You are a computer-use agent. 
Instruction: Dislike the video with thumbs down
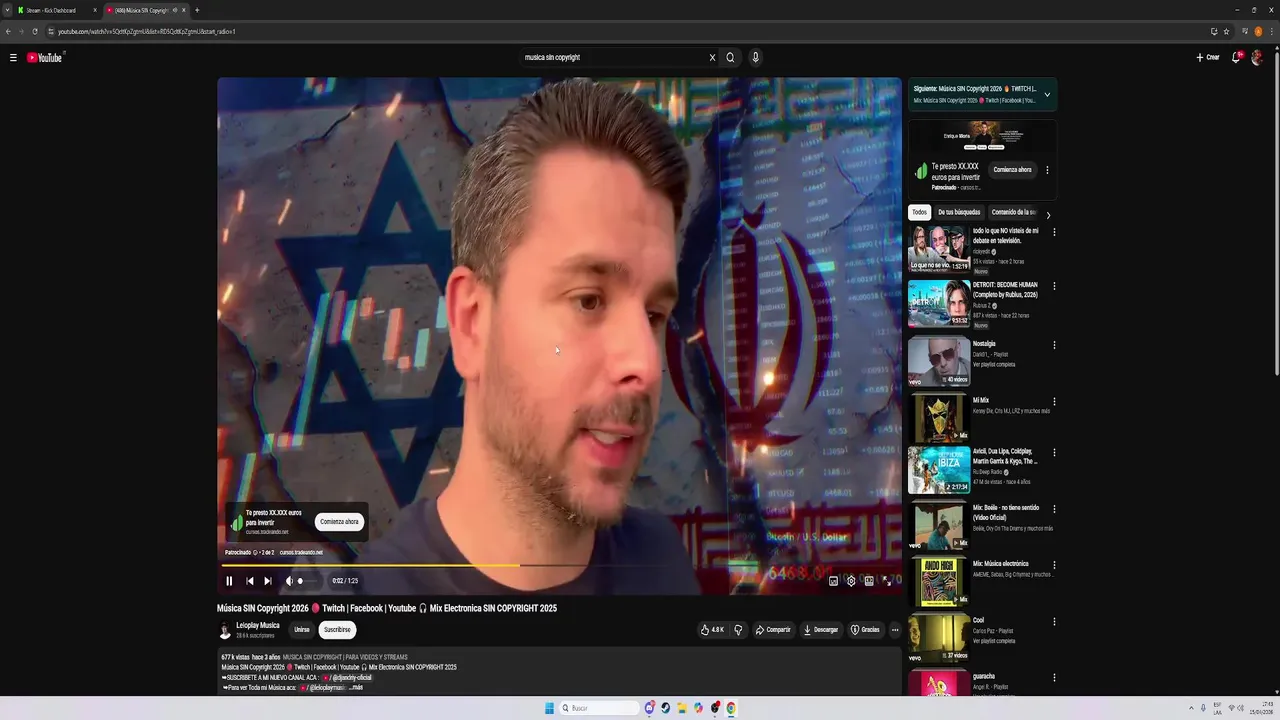(x=738, y=630)
